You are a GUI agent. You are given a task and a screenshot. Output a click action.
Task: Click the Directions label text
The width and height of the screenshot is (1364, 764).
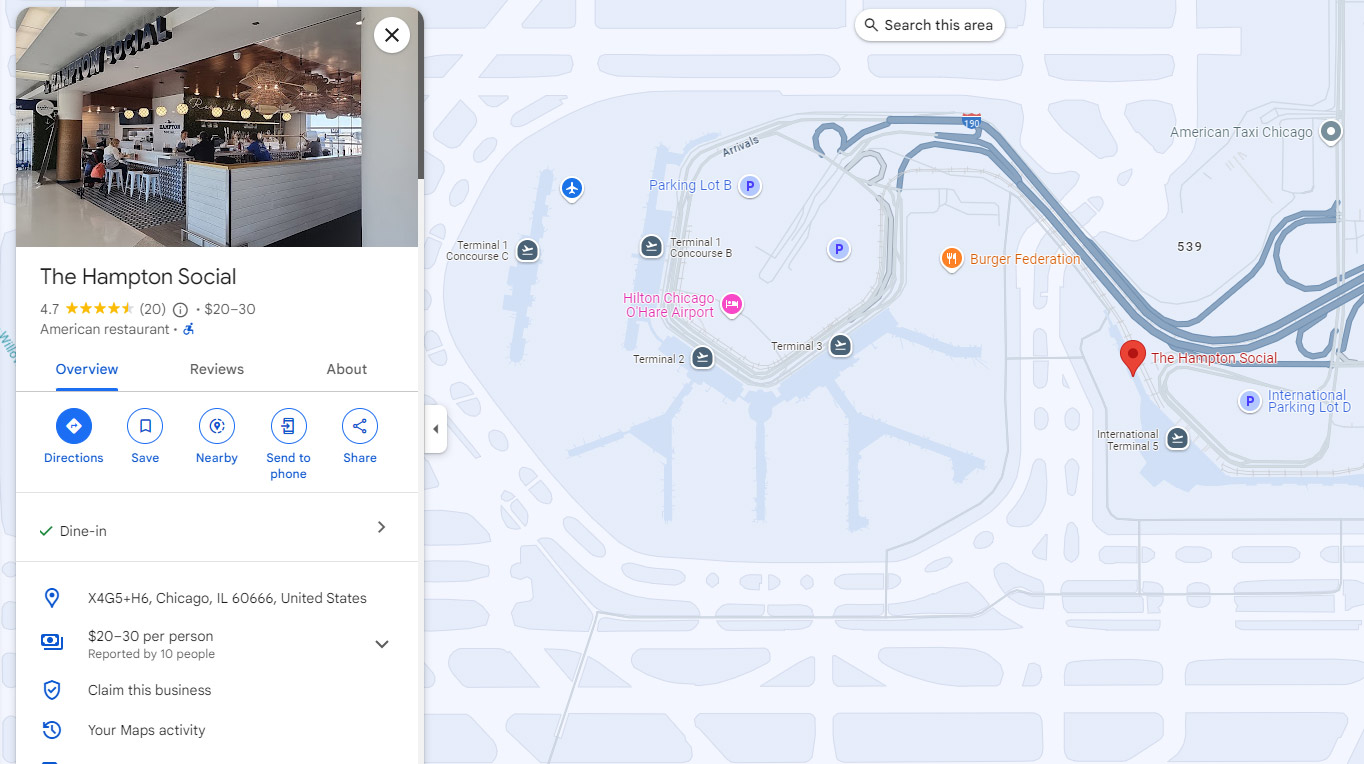[73, 458]
